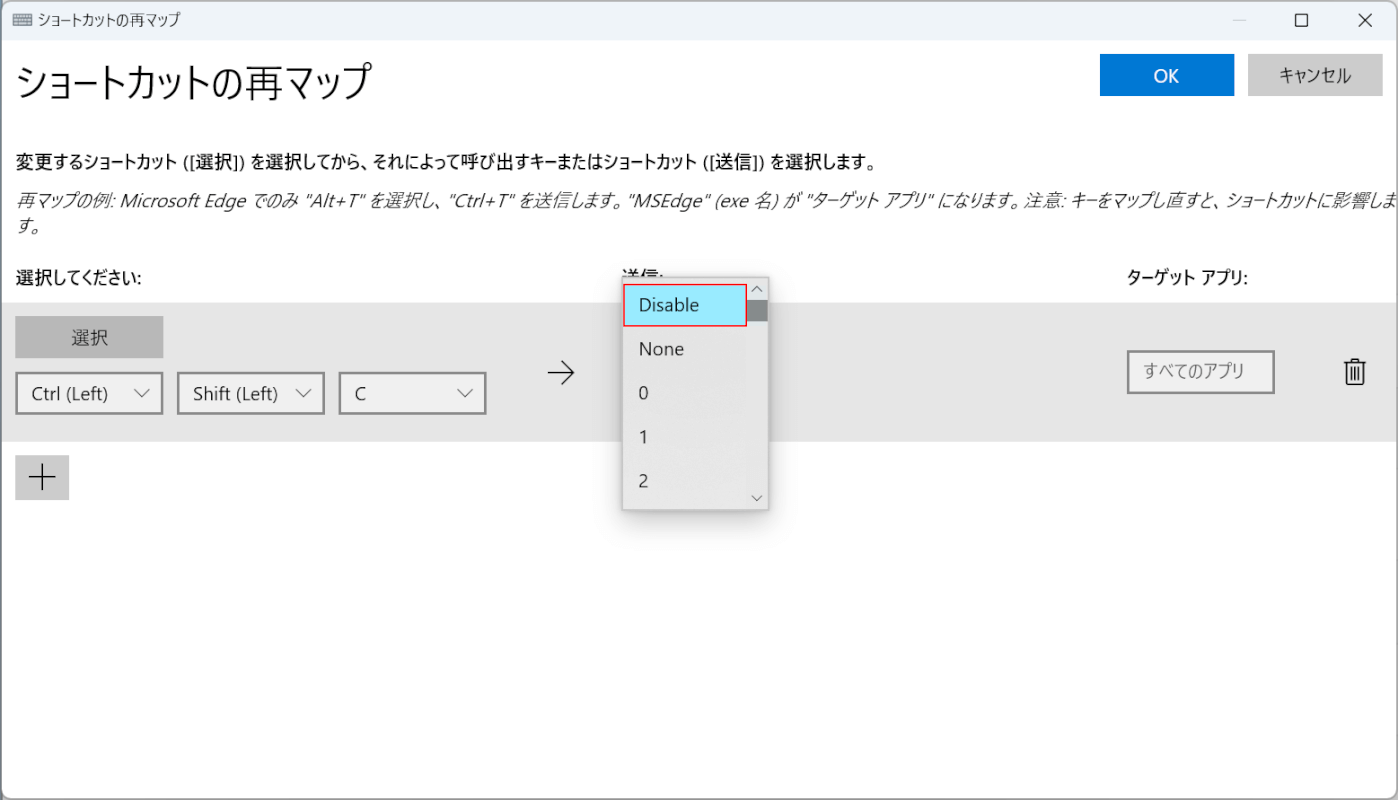The height and width of the screenshot is (800, 1398).
Task: Click dropdown list scroll-up arrow
Action: click(x=757, y=289)
